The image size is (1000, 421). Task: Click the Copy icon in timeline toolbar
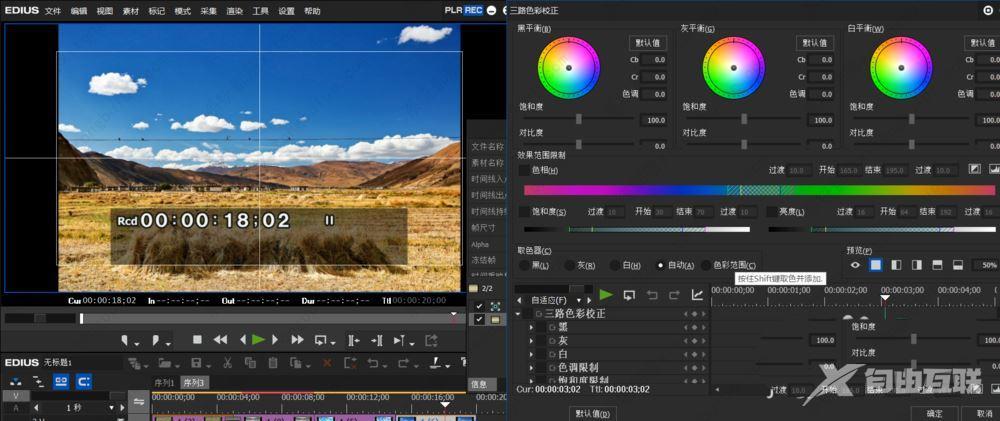point(250,363)
